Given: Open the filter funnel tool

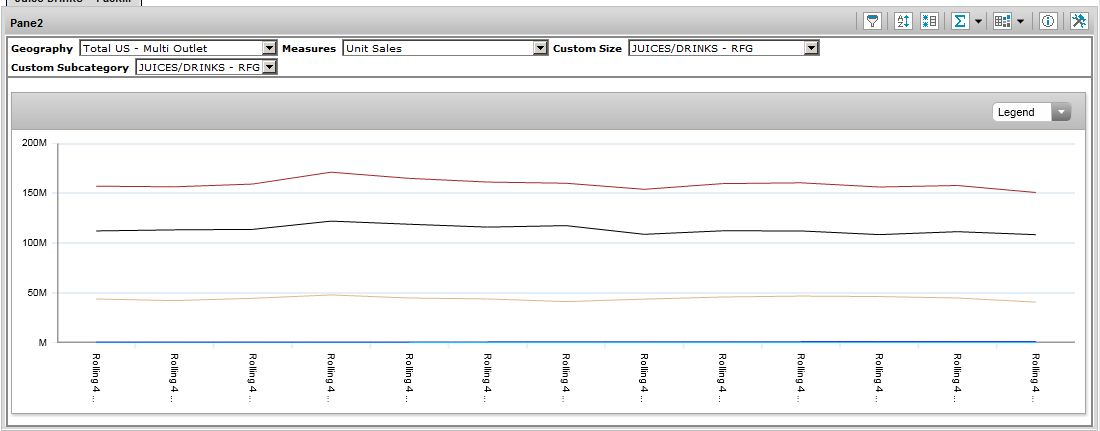Looking at the screenshot, I should 873,21.
